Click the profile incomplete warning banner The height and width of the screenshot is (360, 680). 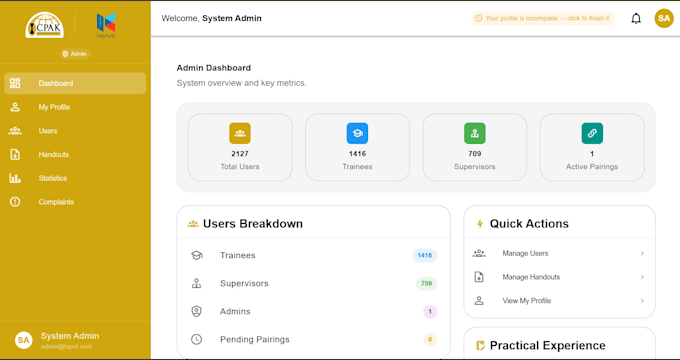(543, 18)
